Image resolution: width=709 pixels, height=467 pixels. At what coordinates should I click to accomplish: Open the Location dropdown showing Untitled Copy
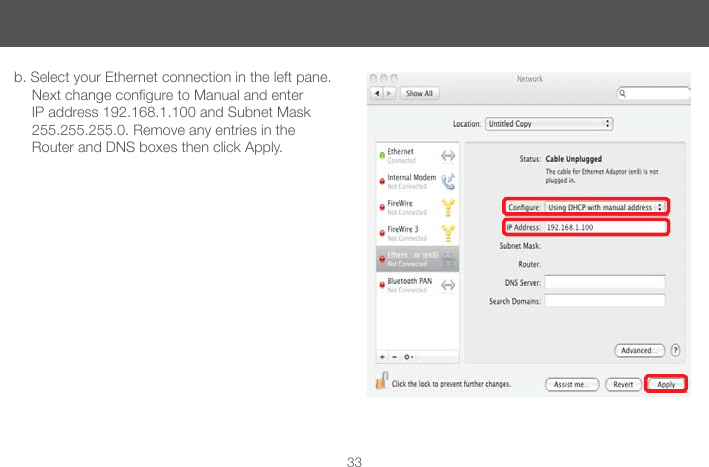pos(549,123)
